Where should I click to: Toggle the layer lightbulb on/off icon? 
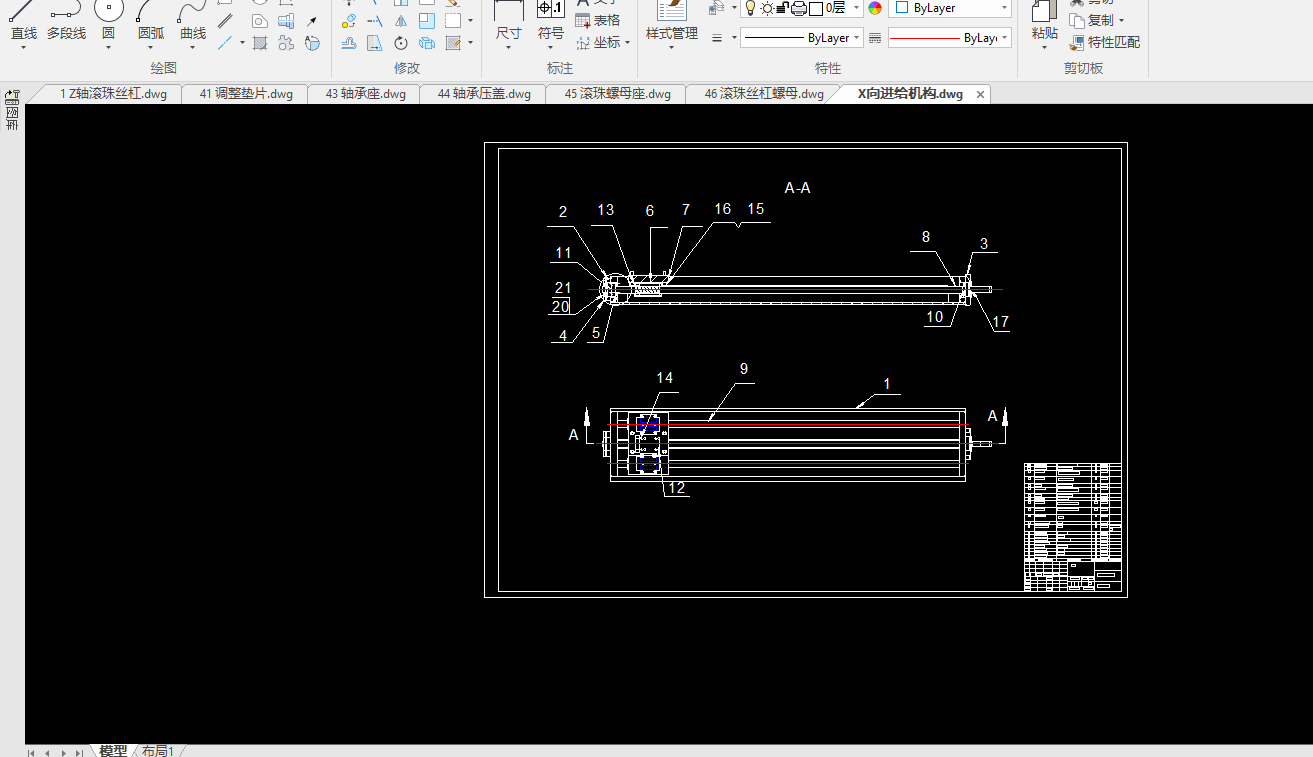pos(751,8)
